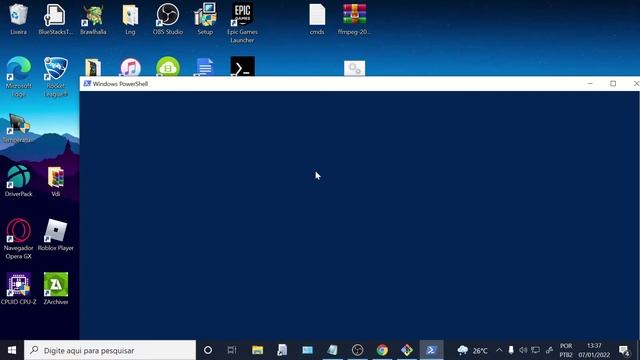This screenshot has width=640, height=360.
Task: Open Roblox Player desktop shortcut
Action: click(x=56, y=235)
